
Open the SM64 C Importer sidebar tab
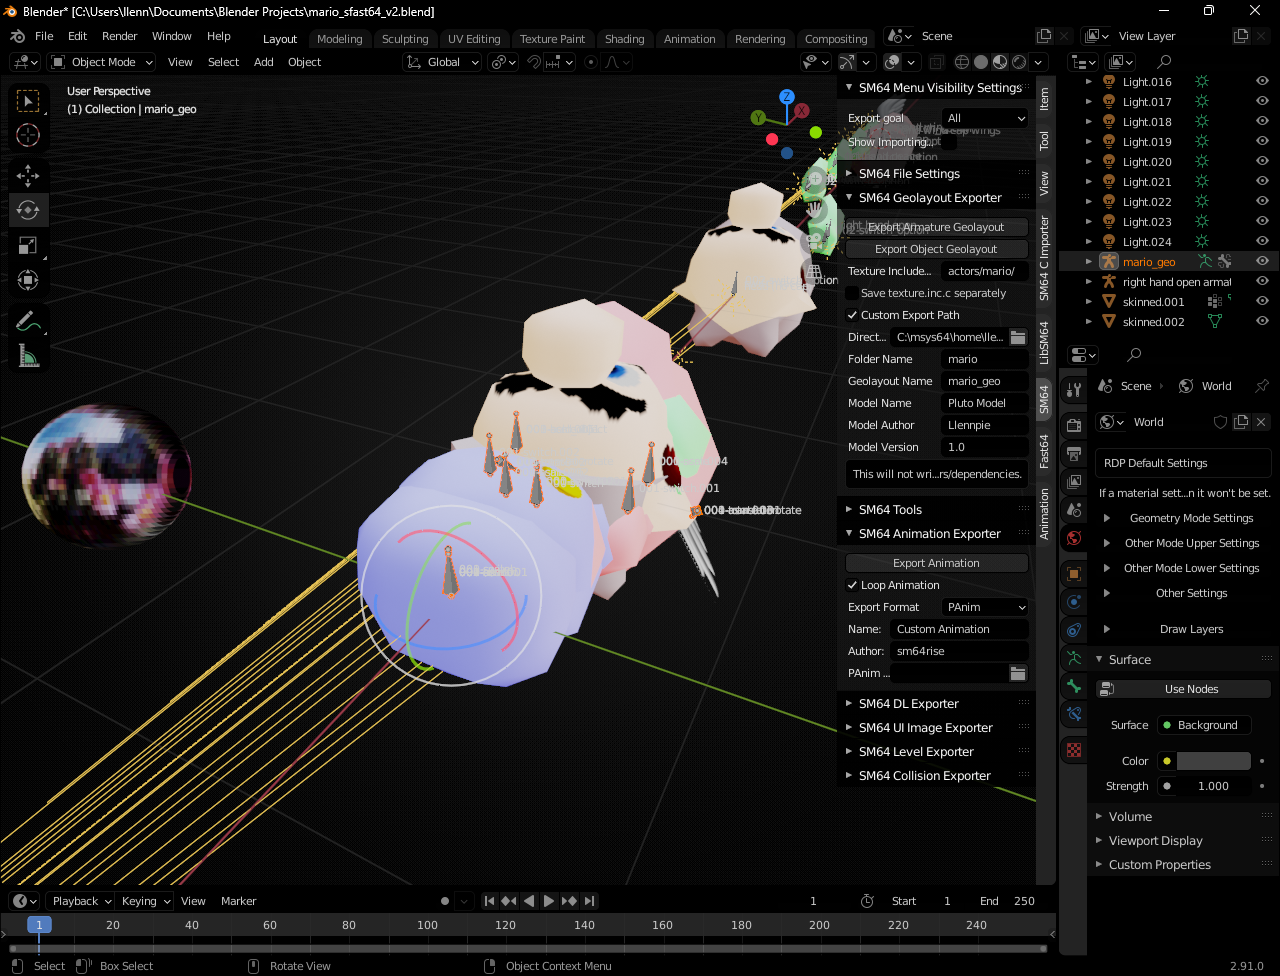coord(1044,258)
